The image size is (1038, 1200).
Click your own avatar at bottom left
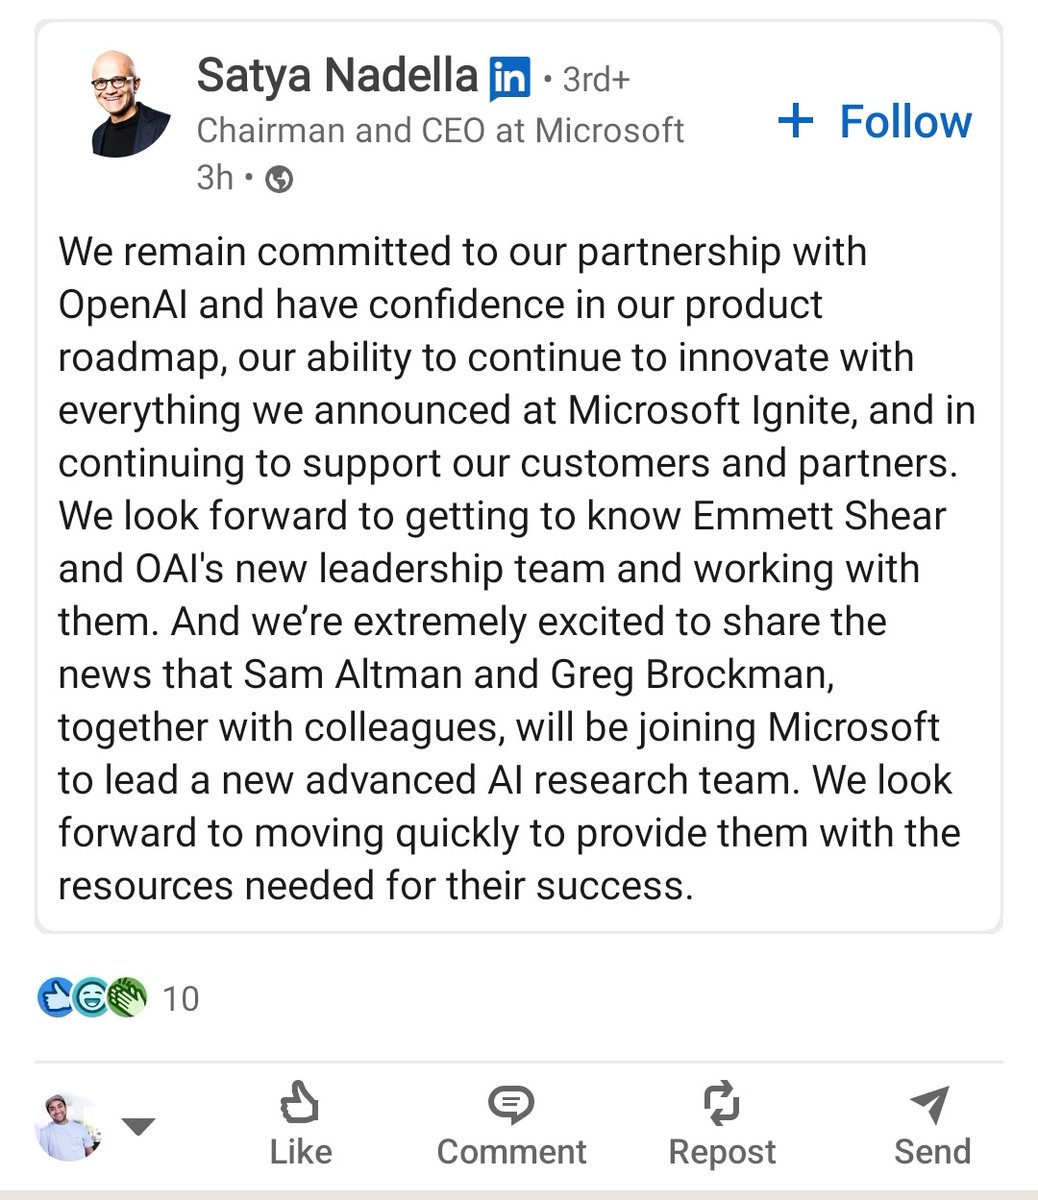68,1127
